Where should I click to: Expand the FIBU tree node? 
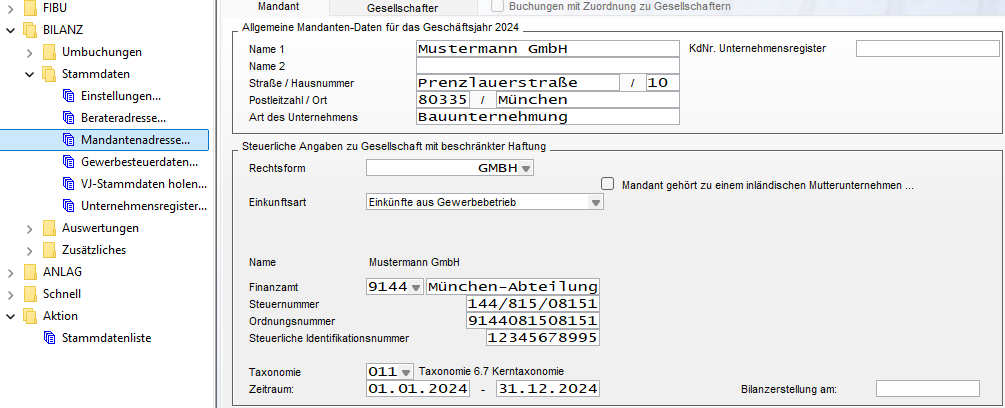pos(10,8)
